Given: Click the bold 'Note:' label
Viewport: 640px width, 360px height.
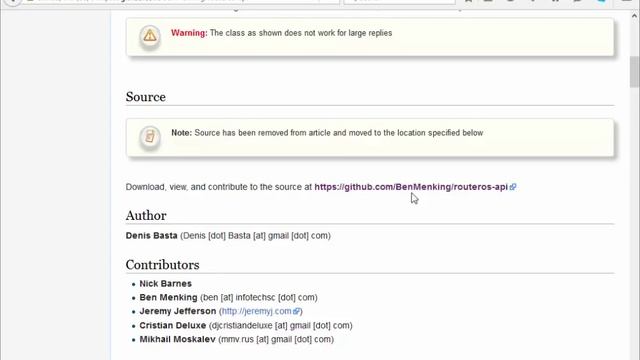Looking at the screenshot, I should tap(181, 133).
